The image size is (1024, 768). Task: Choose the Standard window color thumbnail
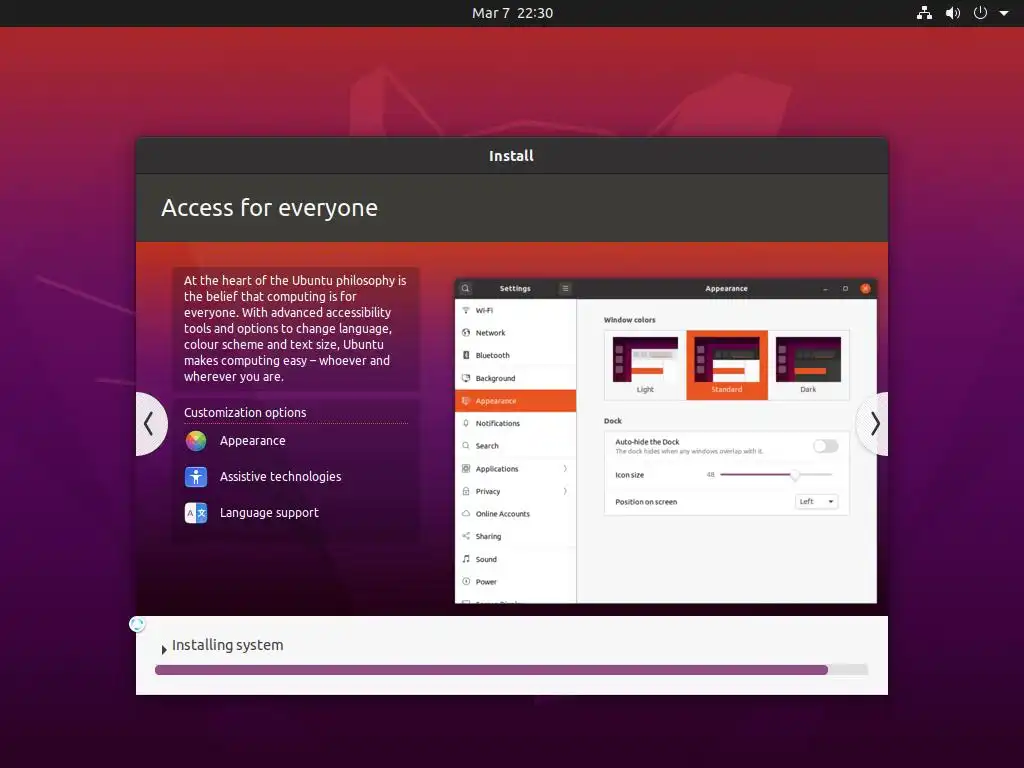[x=727, y=365]
